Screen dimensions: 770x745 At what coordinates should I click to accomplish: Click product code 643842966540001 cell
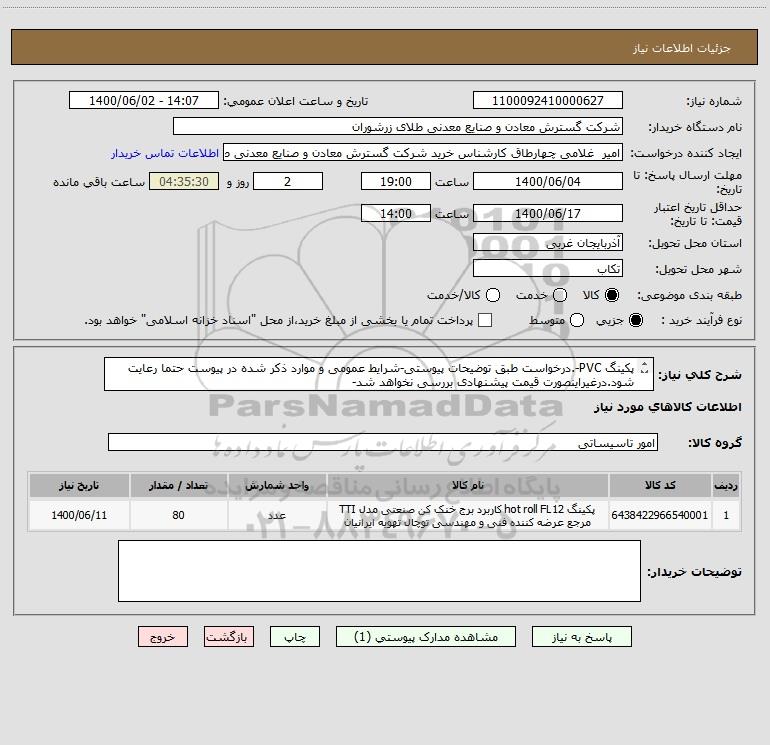coord(660,515)
